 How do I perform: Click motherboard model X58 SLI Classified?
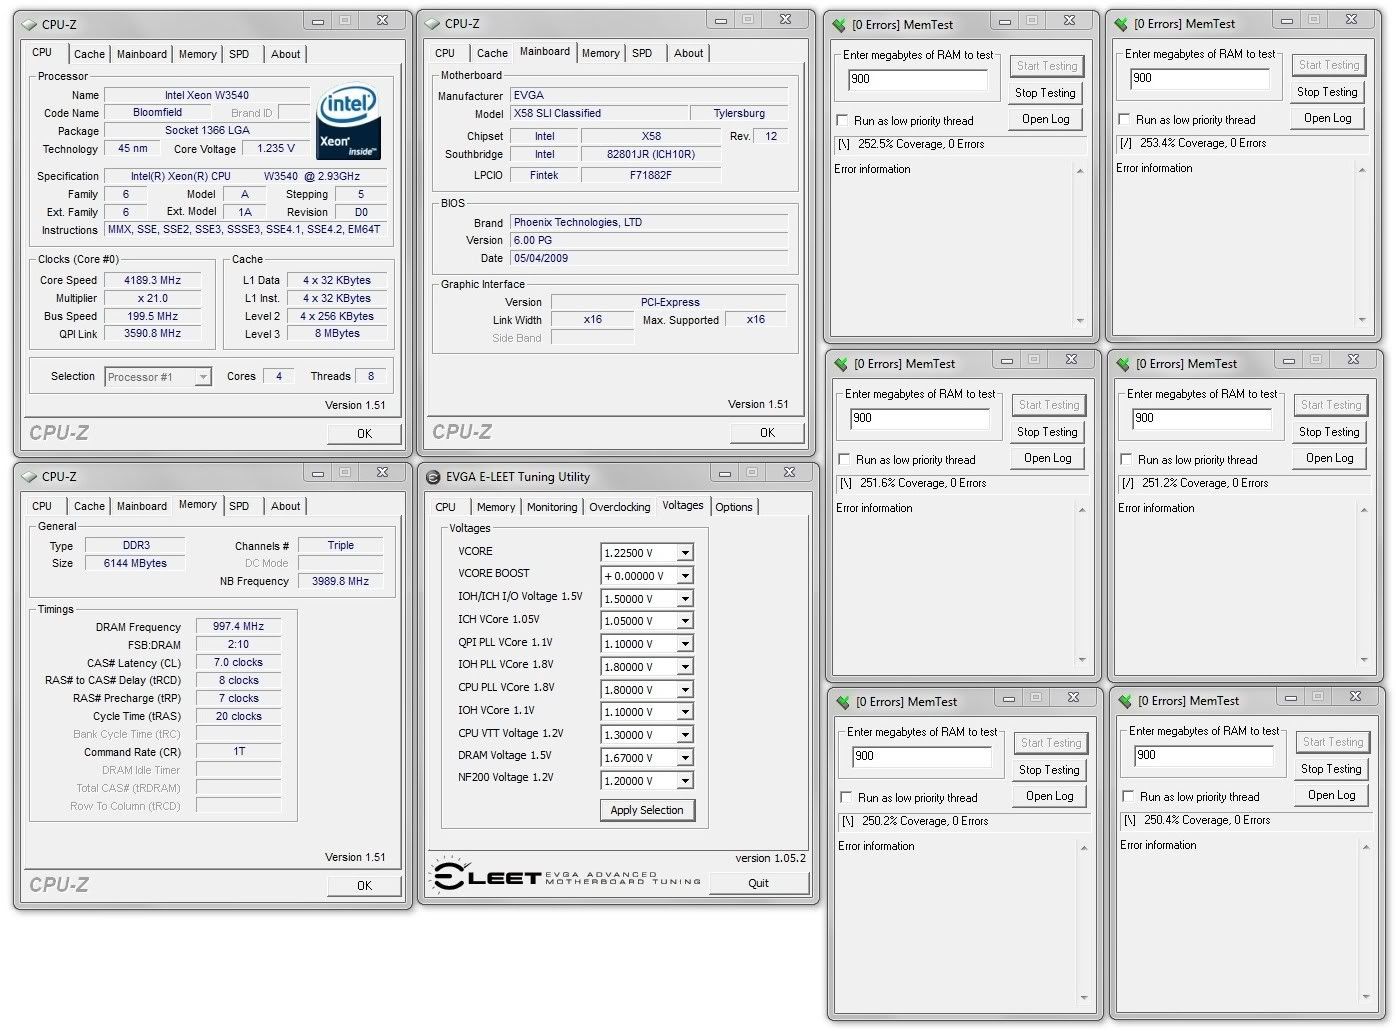coord(598,114)
